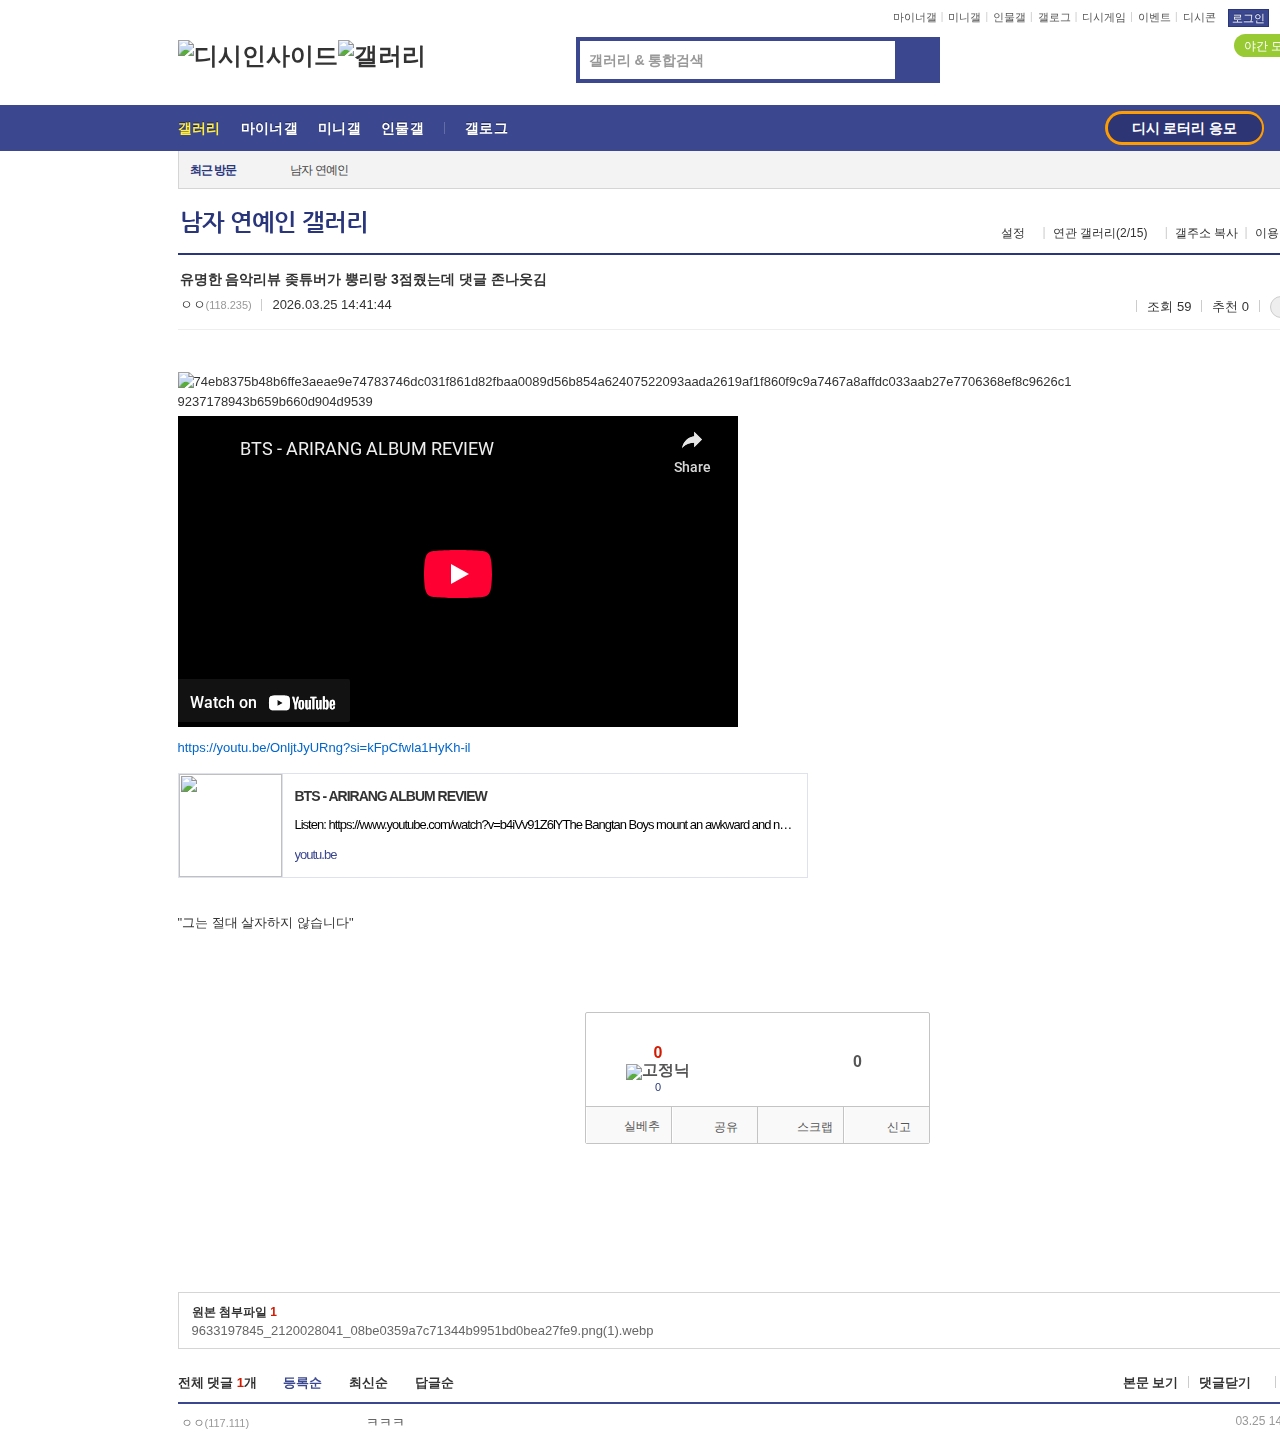Open the 설정 settings dropdown
This screenshot has width=1280, height=1436.
[1013, 233]
